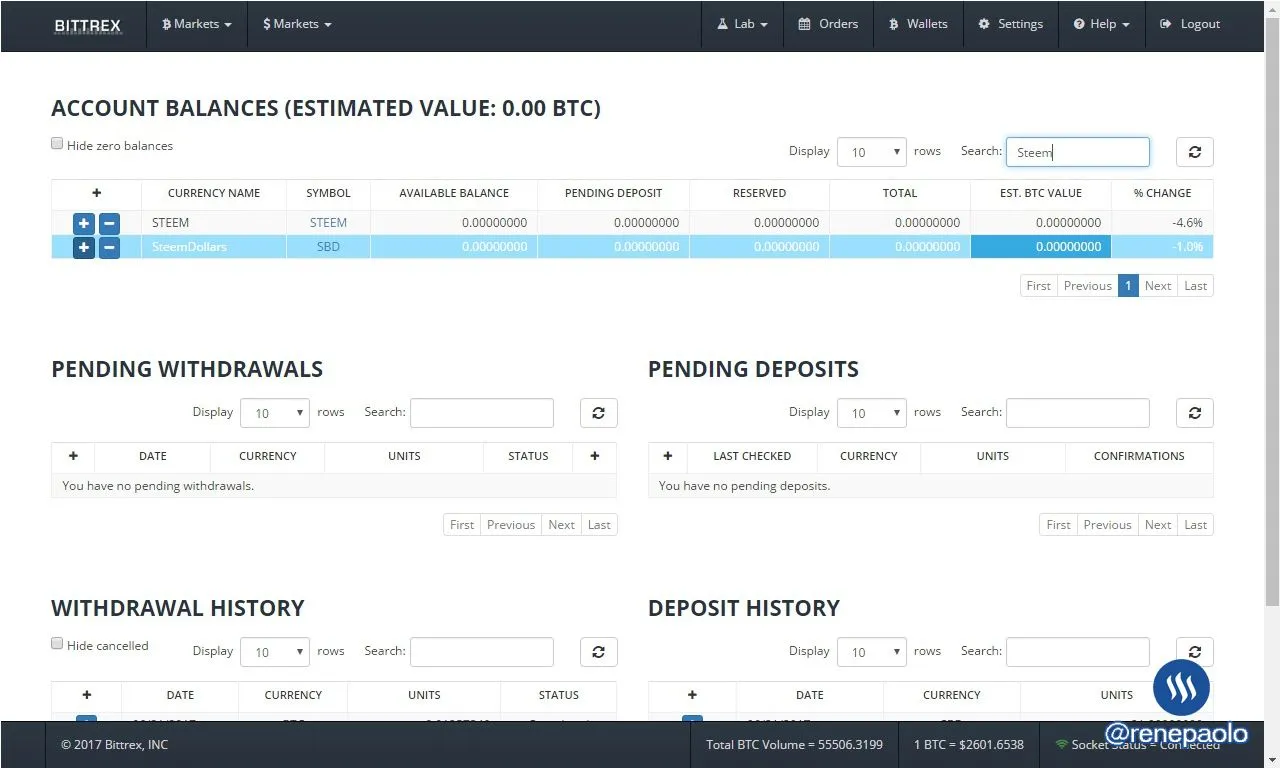Click the 1 BTC = $2601.6538 footer text
This screenshot has width=1280, height=768.
[969, 745]
